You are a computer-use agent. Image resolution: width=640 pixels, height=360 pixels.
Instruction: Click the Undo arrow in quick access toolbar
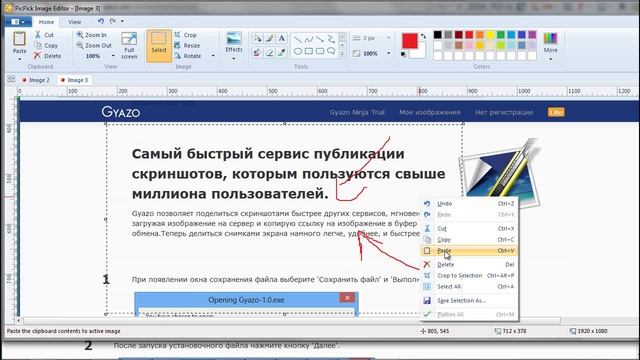coord(100,21)
